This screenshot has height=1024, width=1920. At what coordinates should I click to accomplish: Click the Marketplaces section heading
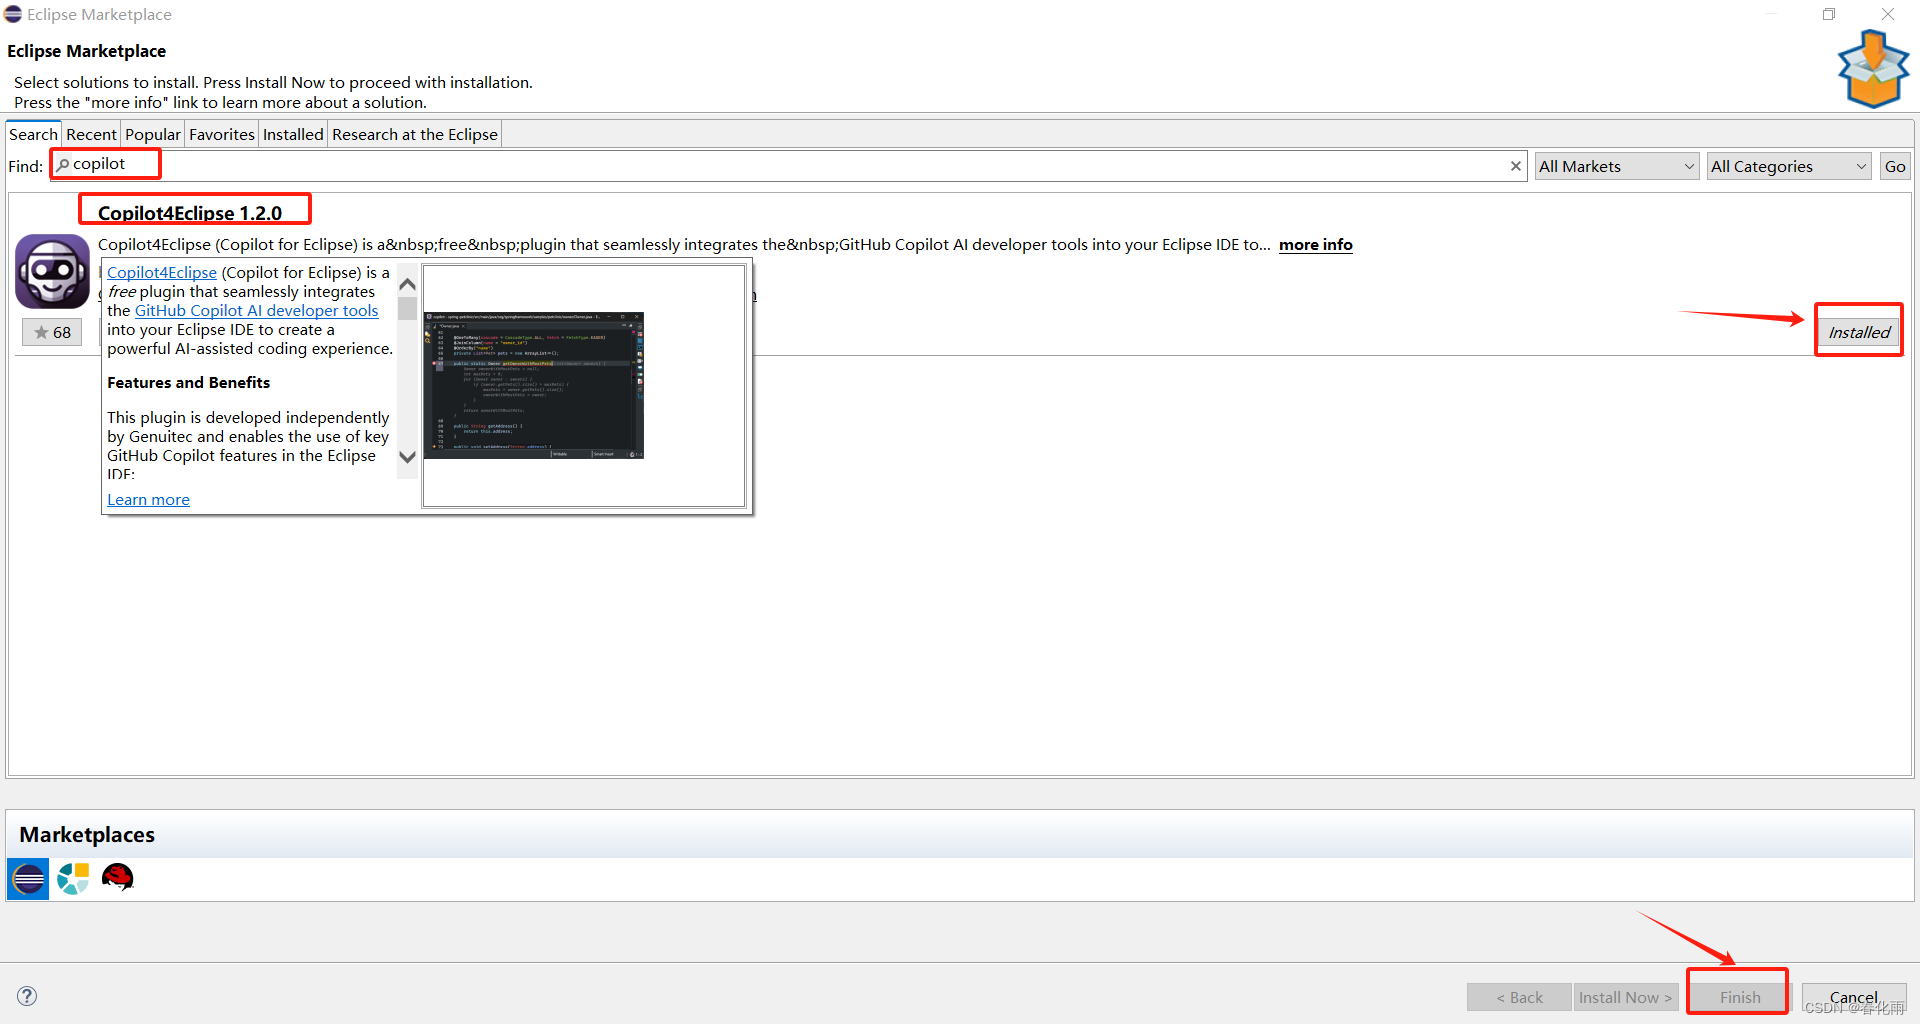point(87,834)
